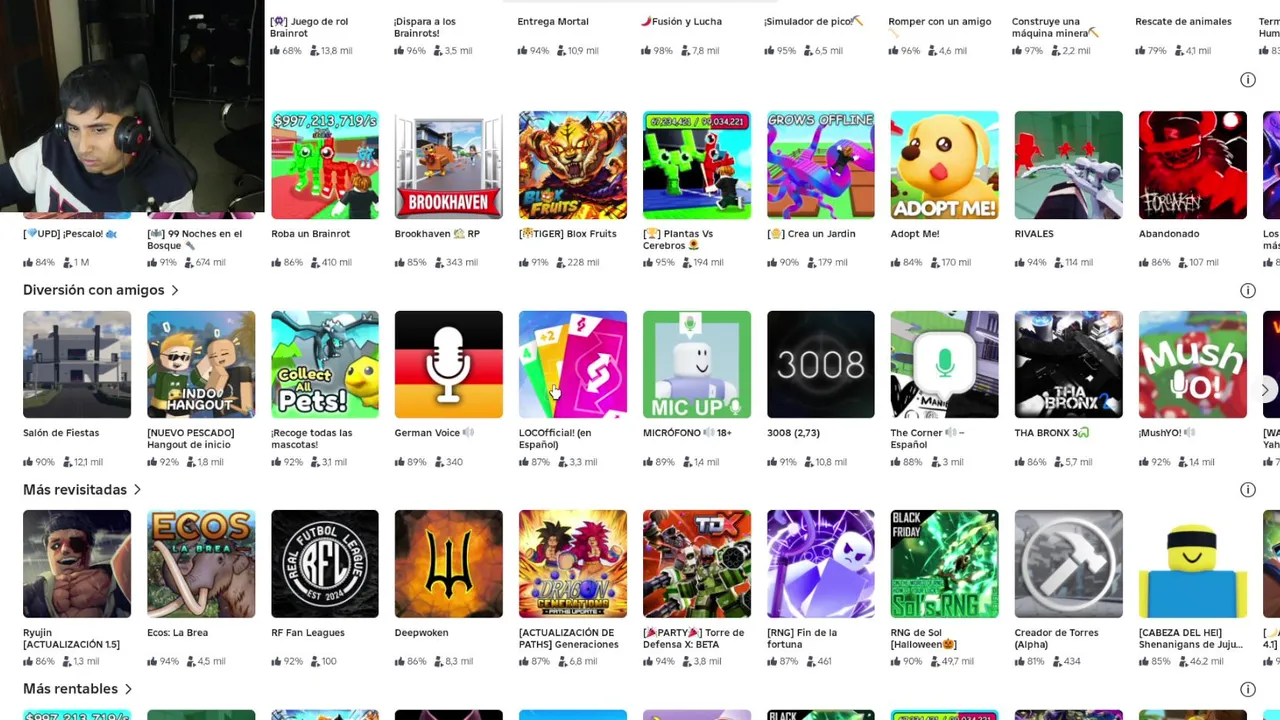The width and height of the screenshot is (1280, 720).
Task: Open the German Voice microphone game tile
Action: pos(449,364)
